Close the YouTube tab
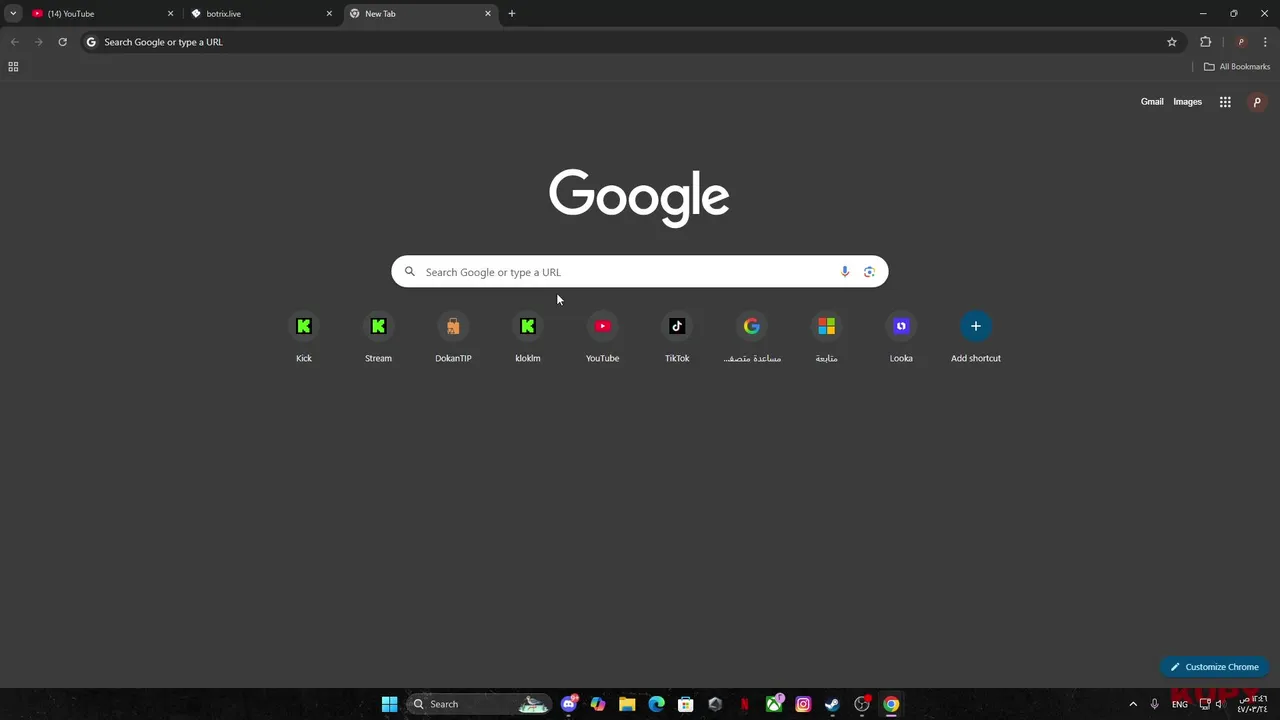This screenshot has height=720, width=1280. pos(170,14)
